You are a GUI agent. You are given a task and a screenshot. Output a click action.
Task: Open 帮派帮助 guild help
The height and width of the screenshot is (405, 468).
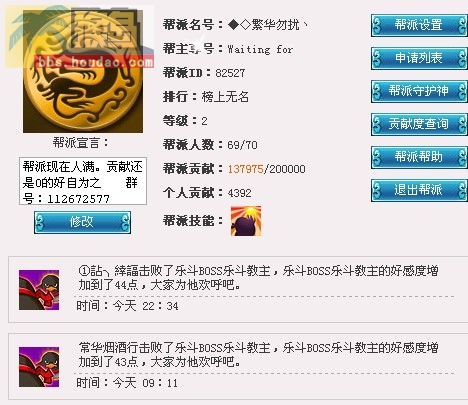point(419,157)
